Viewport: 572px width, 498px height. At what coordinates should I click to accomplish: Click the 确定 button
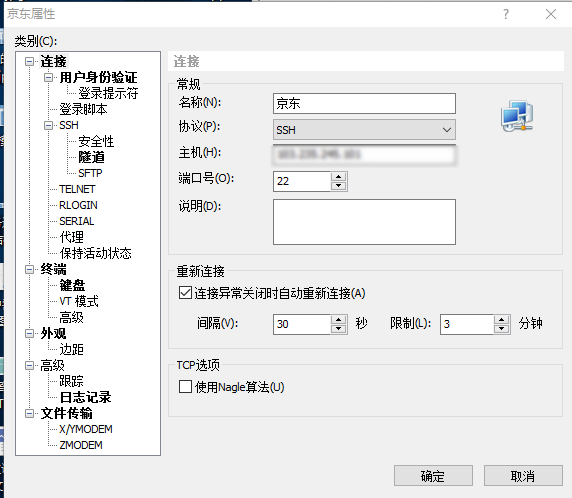(x=433, y=475)
